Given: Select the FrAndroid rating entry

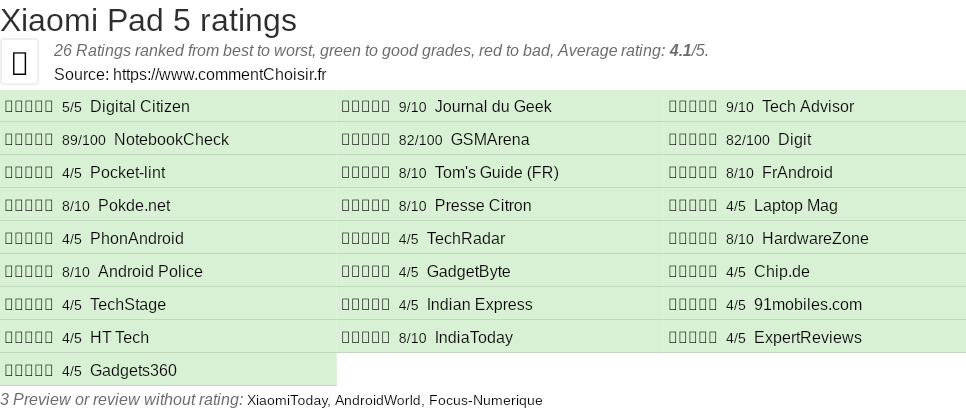Looking at the screenshot, I should pyautogui.click(x=797, y=173).
